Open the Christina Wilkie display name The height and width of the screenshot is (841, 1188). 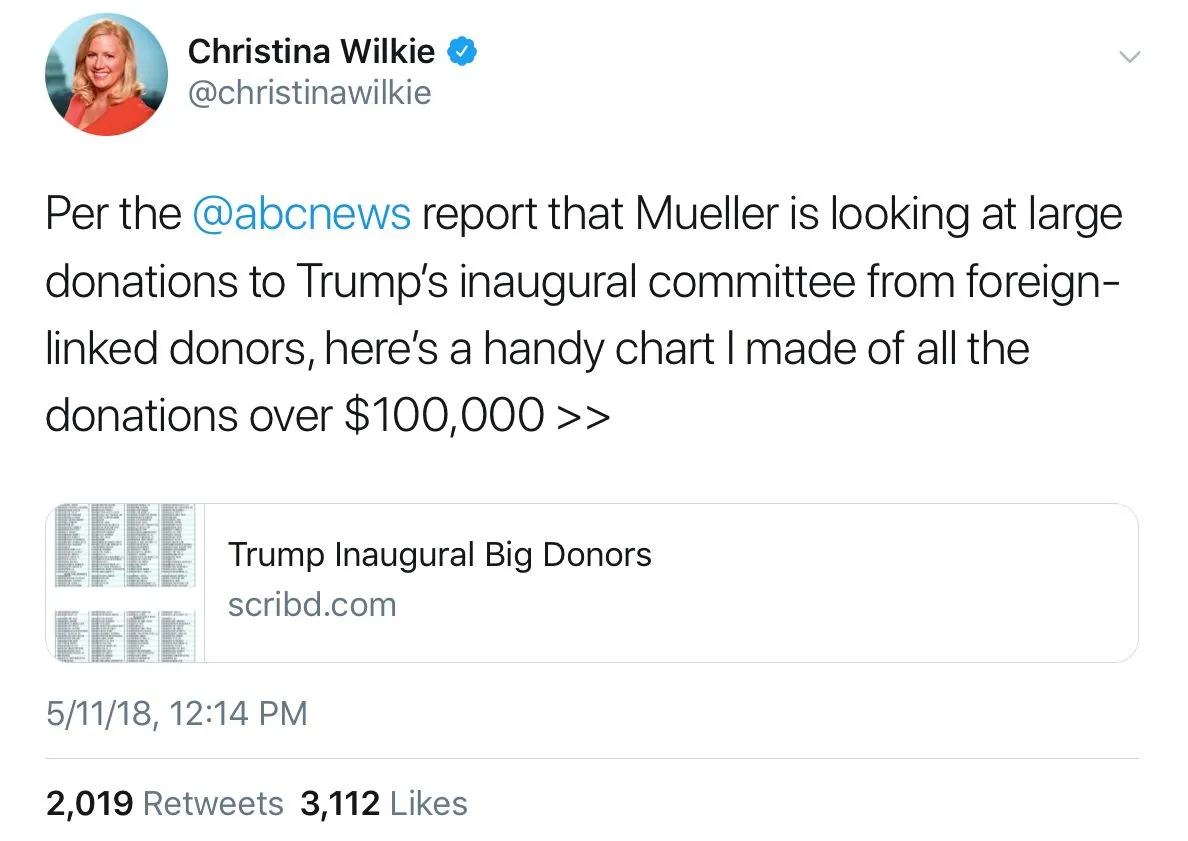pos(311,52)
